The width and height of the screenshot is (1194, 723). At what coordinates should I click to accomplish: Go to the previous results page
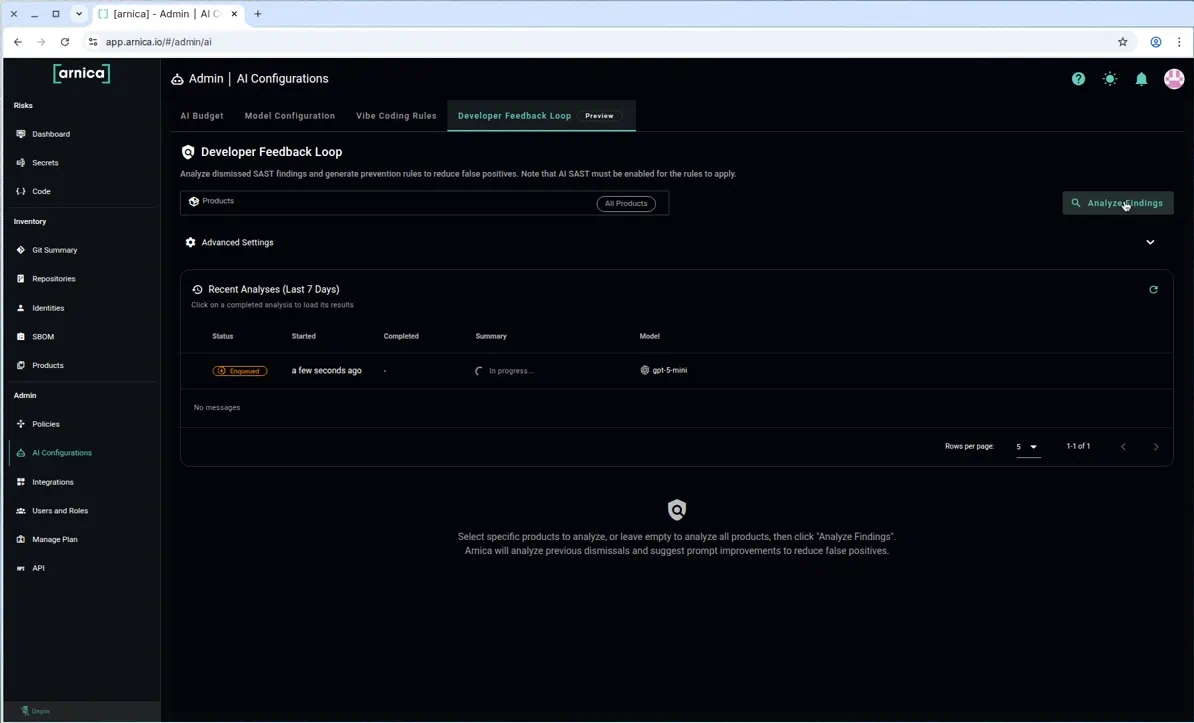[x=1123, y=446]
